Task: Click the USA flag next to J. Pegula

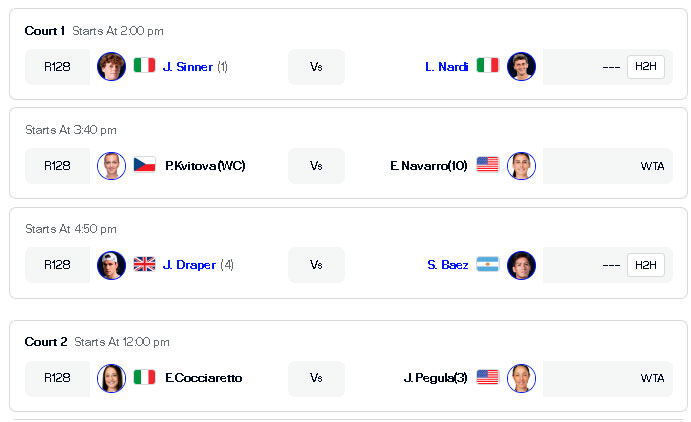Action: [x=487, y=377]
